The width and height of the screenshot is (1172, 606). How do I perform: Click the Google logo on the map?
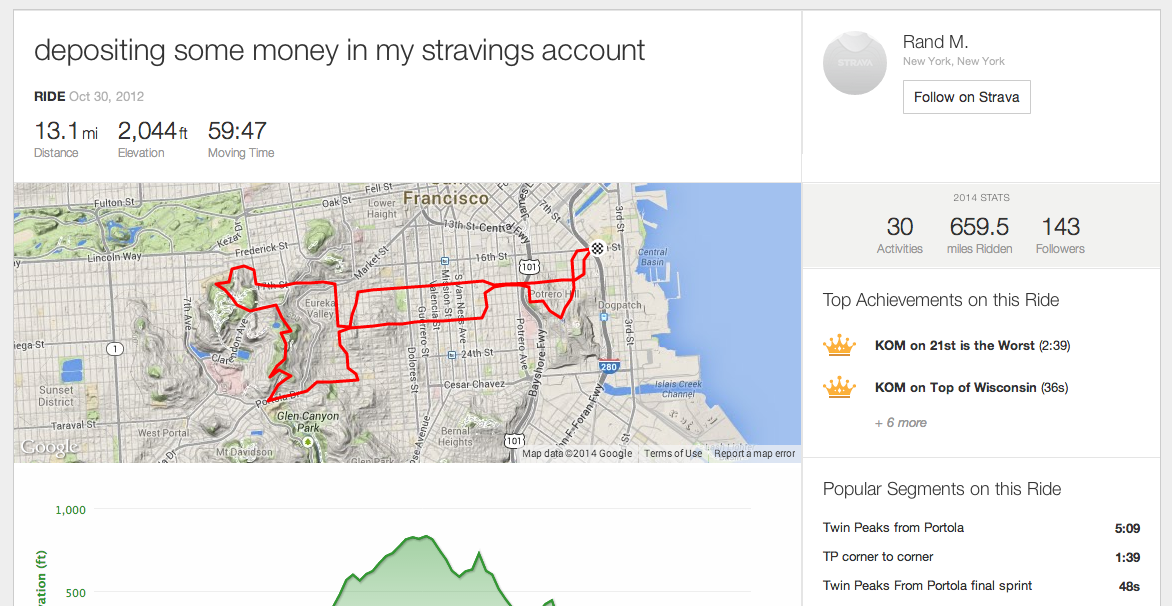coord(49,447)
